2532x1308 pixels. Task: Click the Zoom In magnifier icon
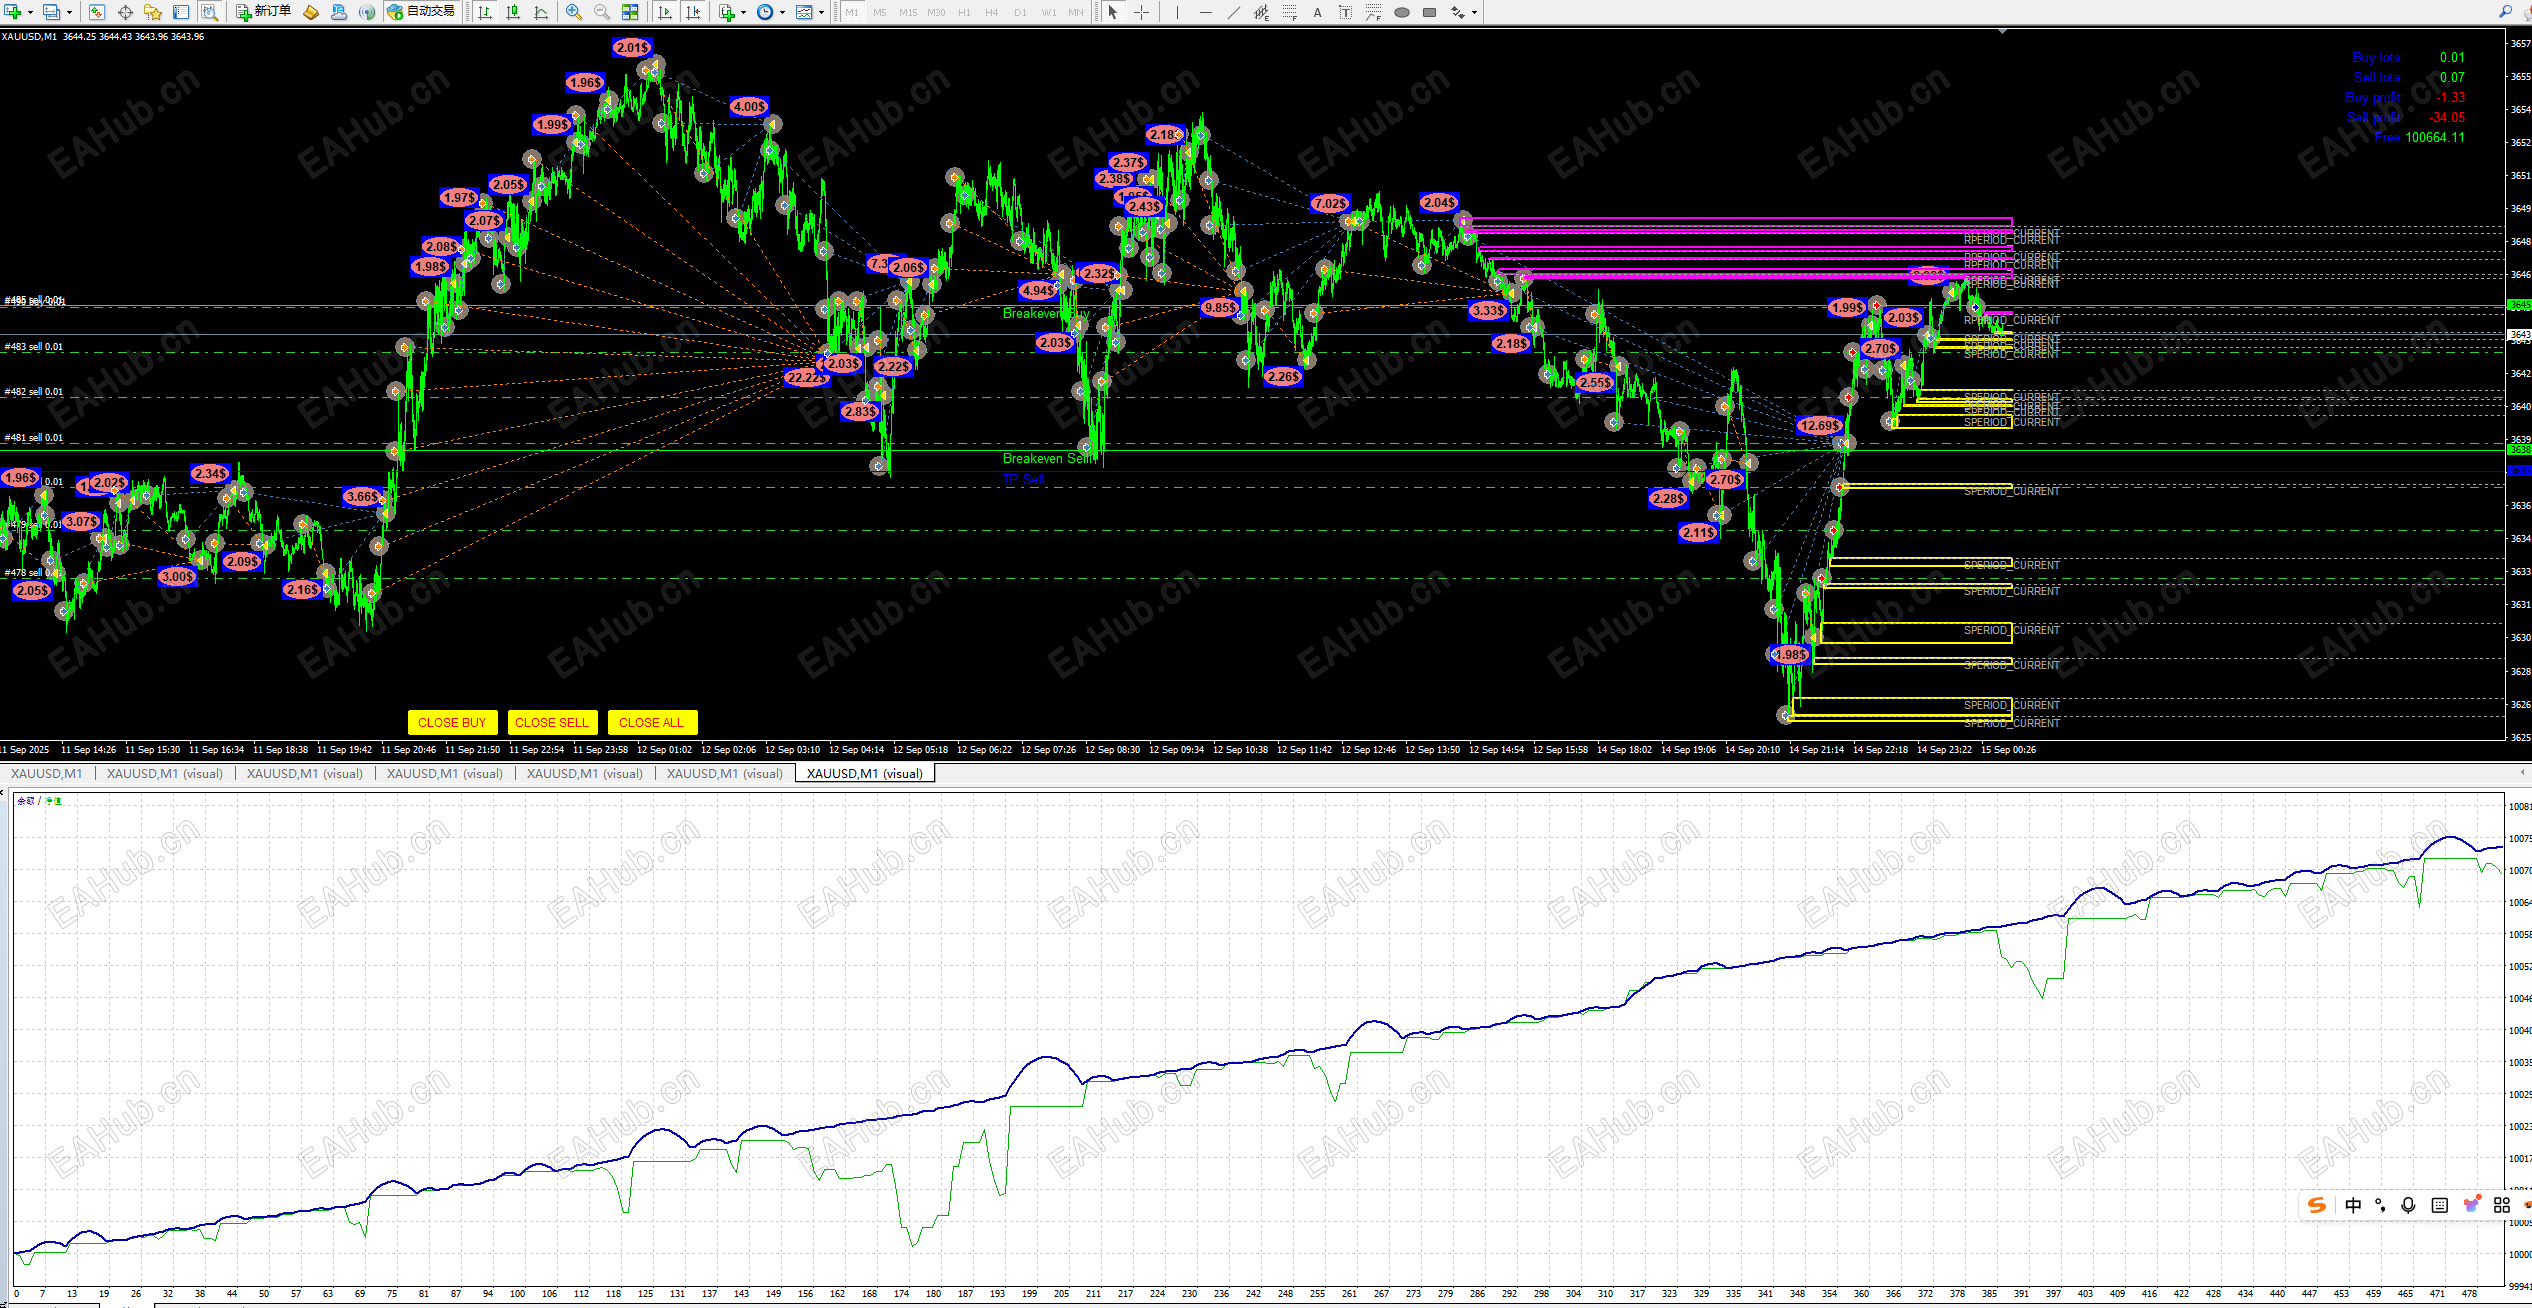tap(573, 12)
